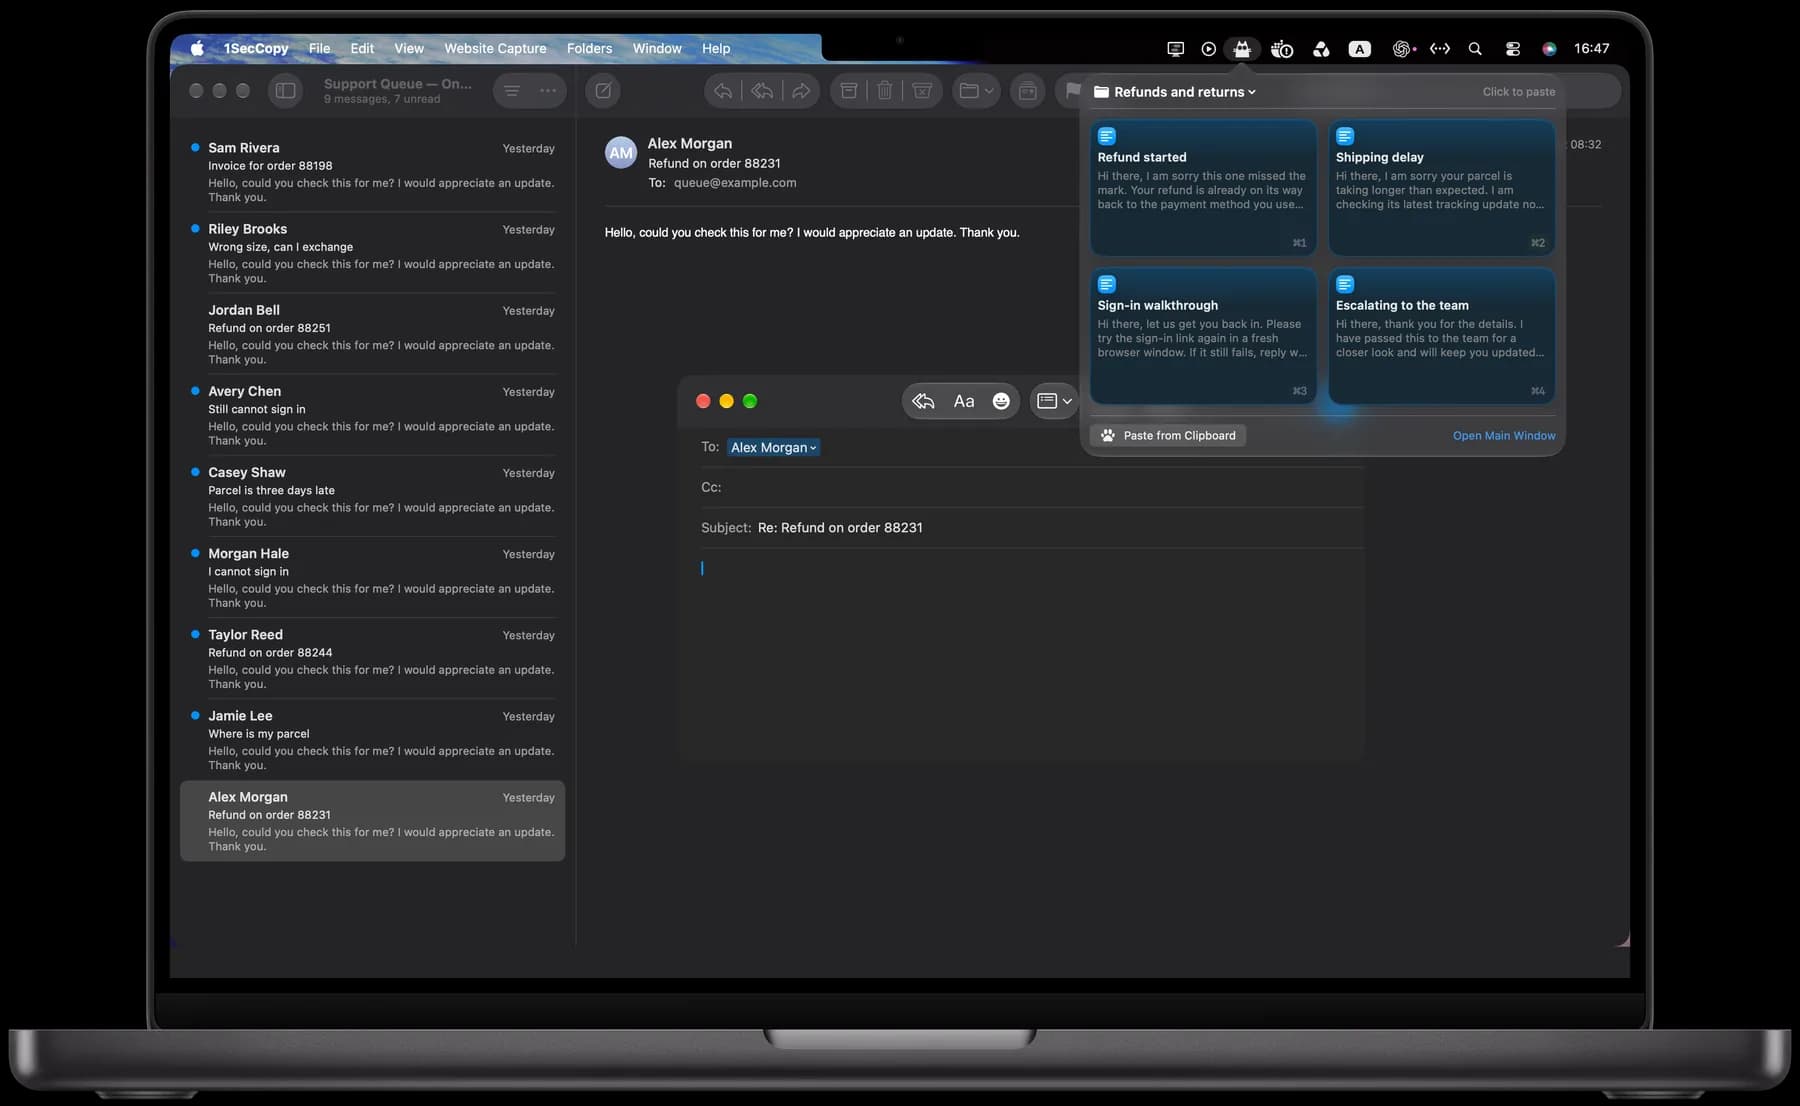Open the emoji picker in compose window
1800x1106 pixels.
(x=1001, y=401)
